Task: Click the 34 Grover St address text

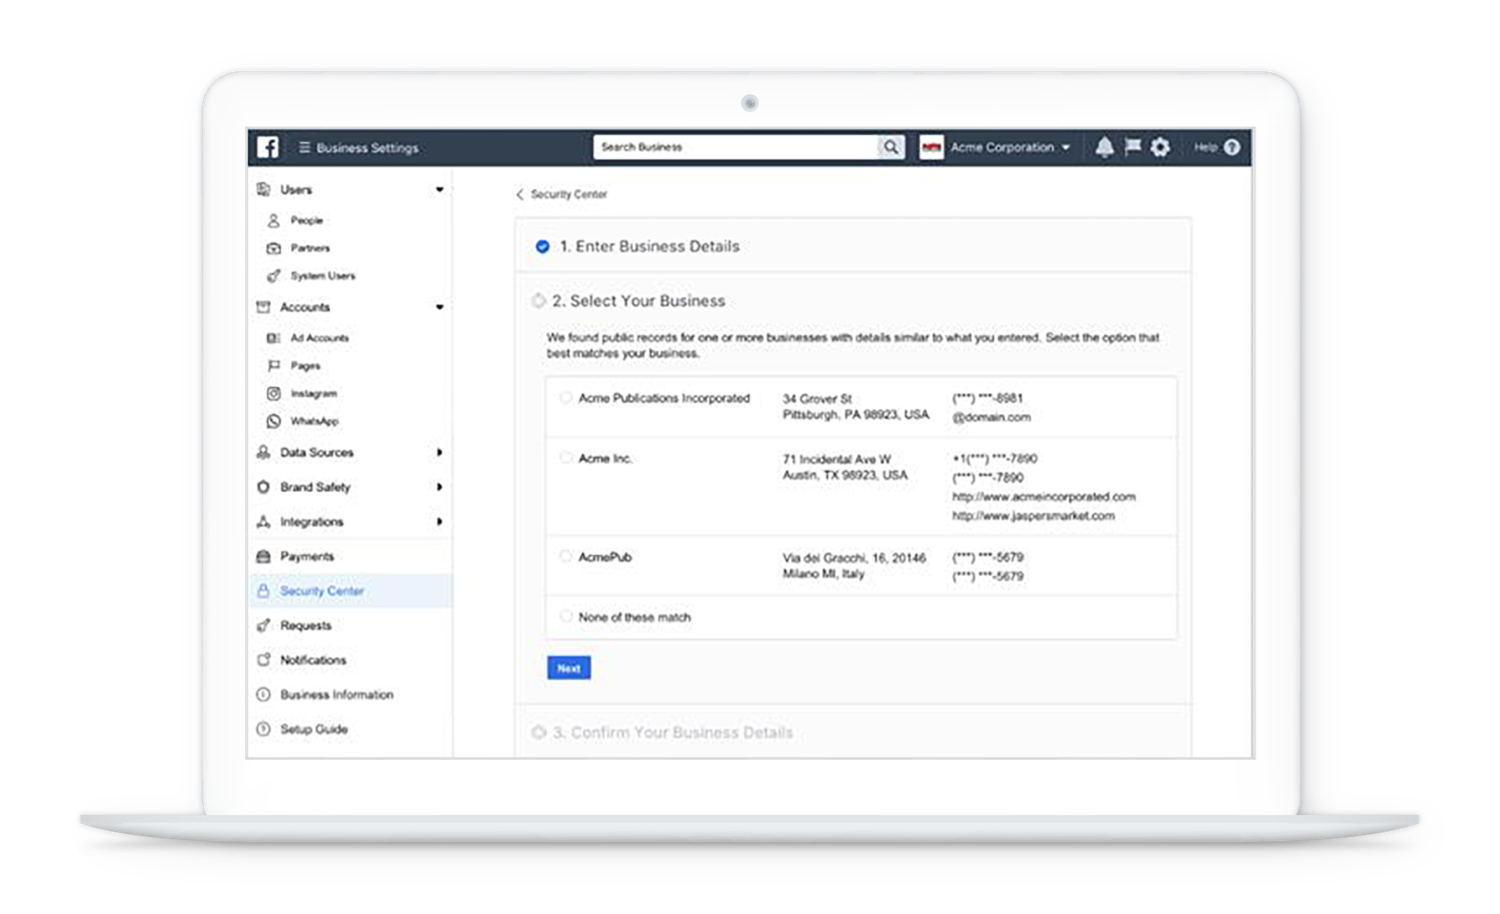Action: 818,398
